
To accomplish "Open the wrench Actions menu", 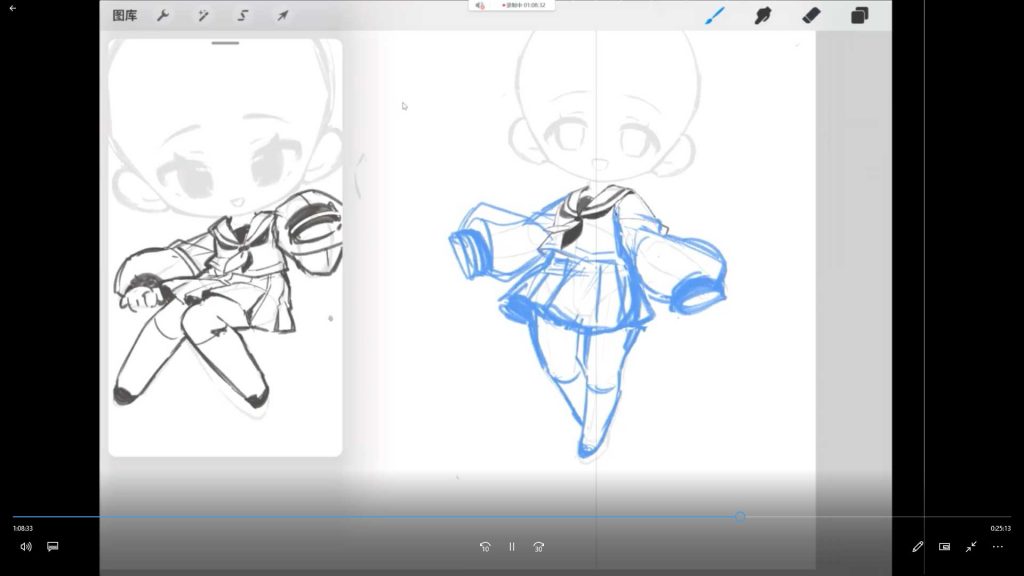I will [163, 16].
